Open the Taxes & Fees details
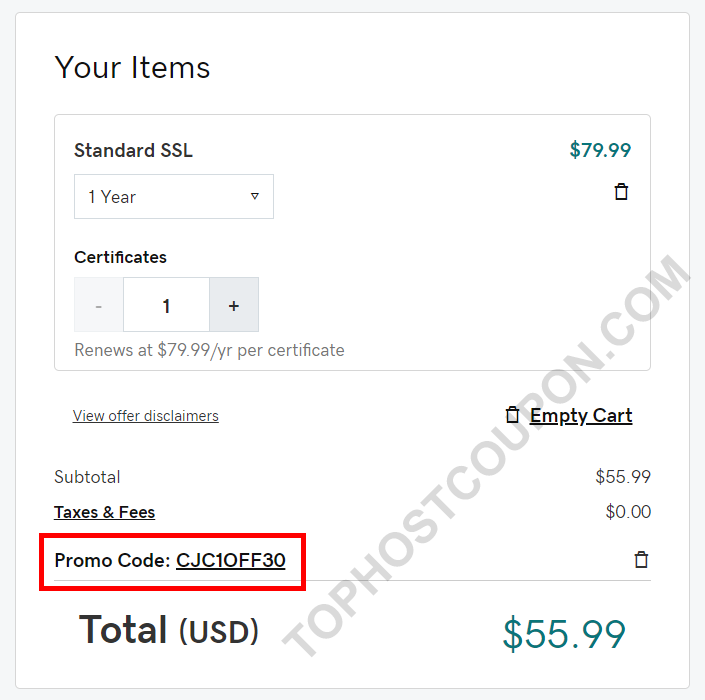The height and width of the screenshot is (700, 705). pyautogui.click(x=104, y=512)
